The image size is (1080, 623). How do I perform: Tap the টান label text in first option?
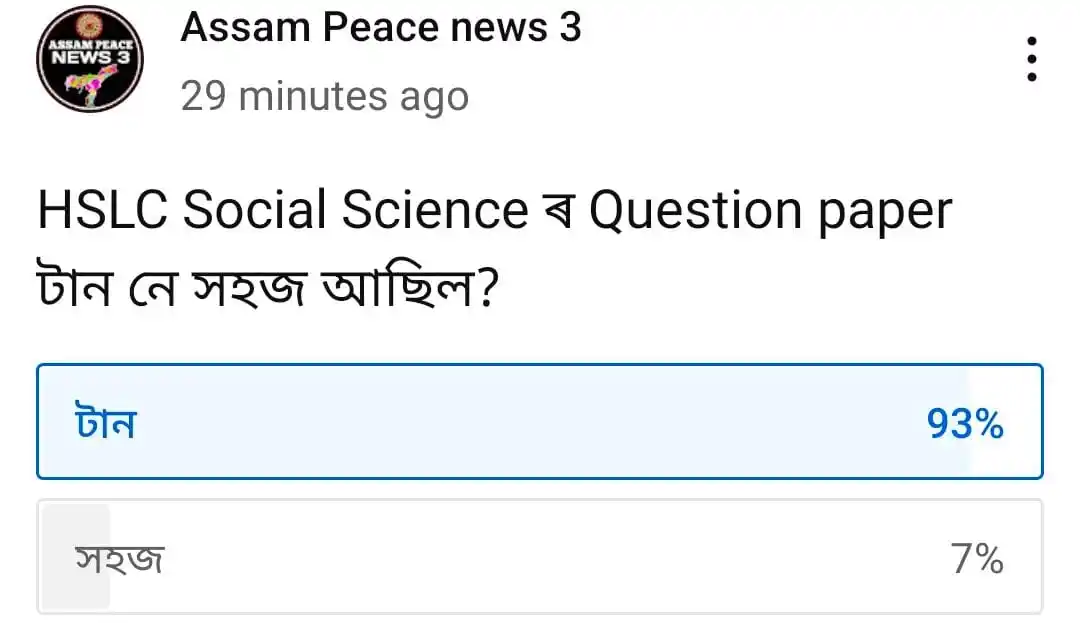point(105,423)
